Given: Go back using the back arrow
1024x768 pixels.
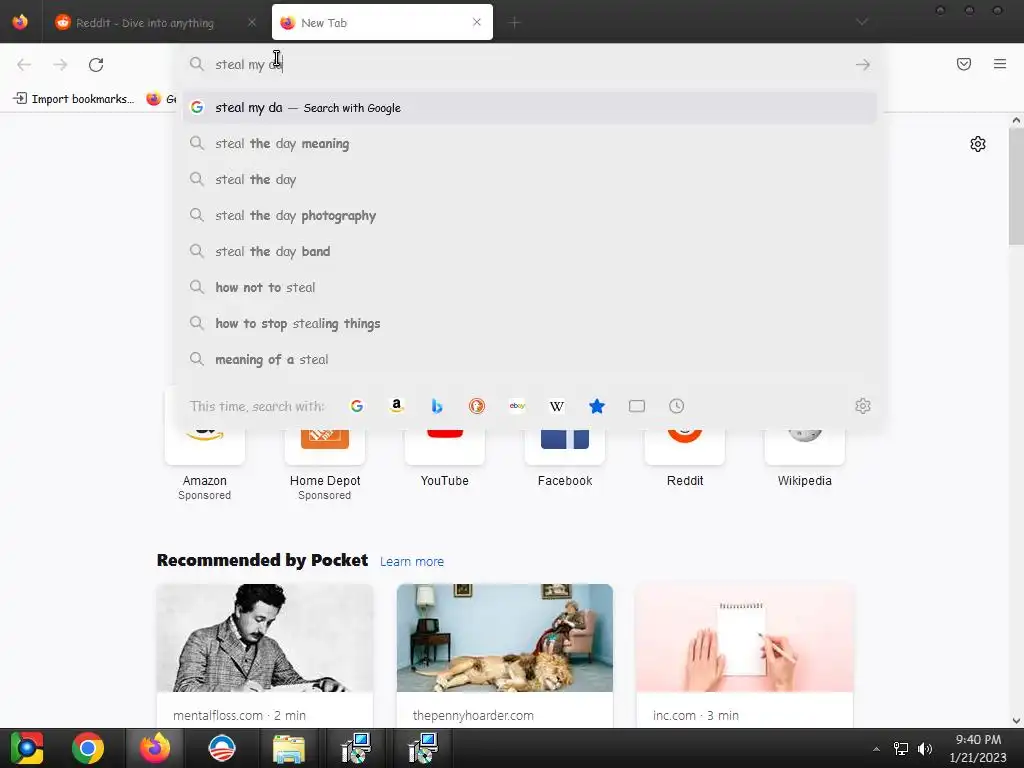Looking at the screenshot, I should (x=24, y=65).
